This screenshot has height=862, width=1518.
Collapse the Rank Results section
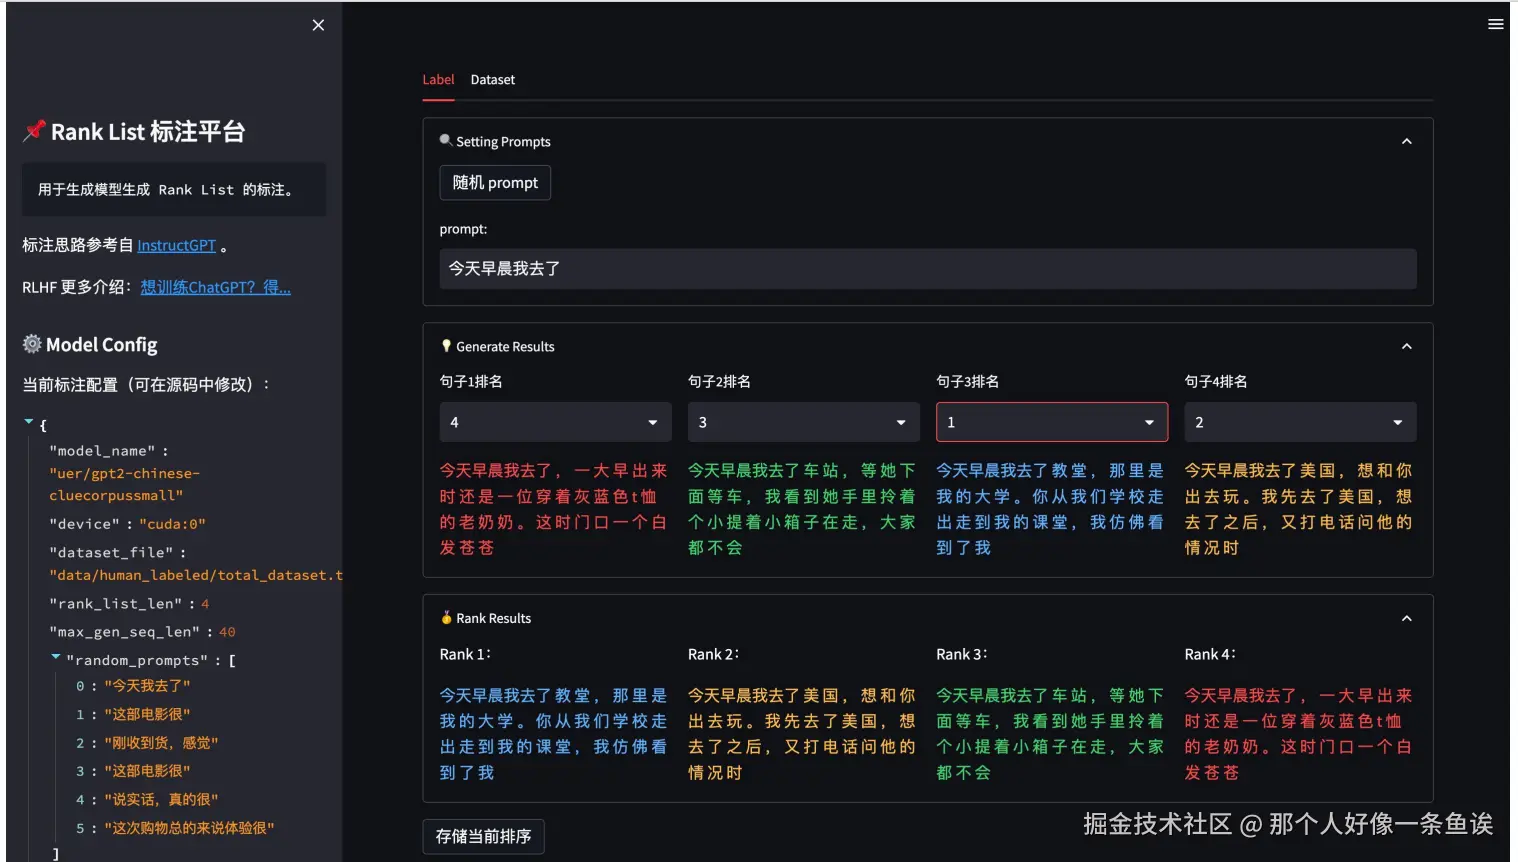(1407, 618)
